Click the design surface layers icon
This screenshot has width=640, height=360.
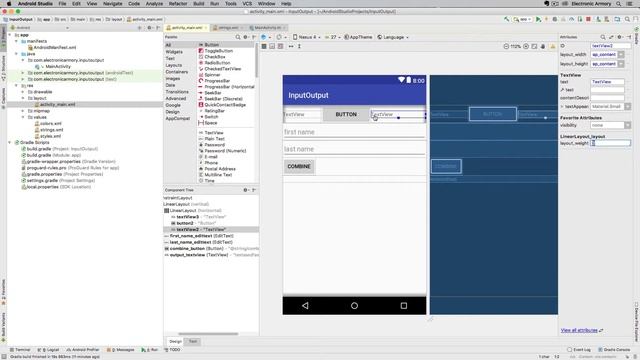click(265, 37)
